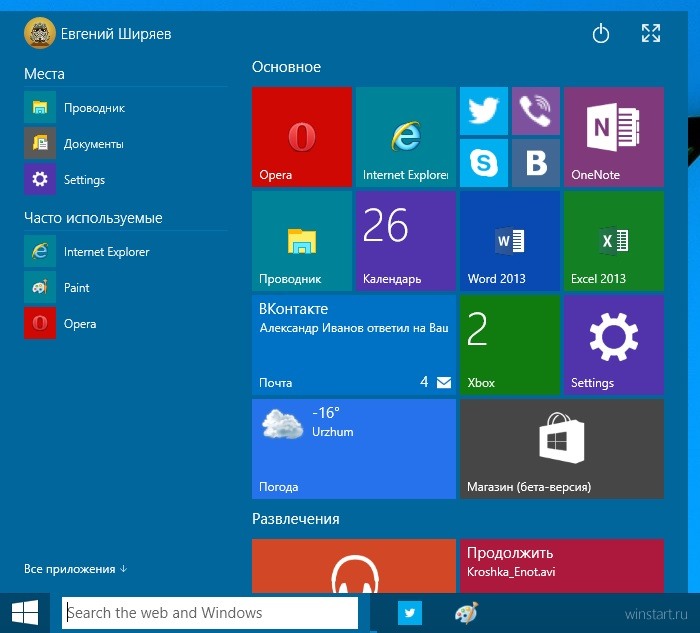
Task: Open the Погода weather tile
Action: pos(354,449)
